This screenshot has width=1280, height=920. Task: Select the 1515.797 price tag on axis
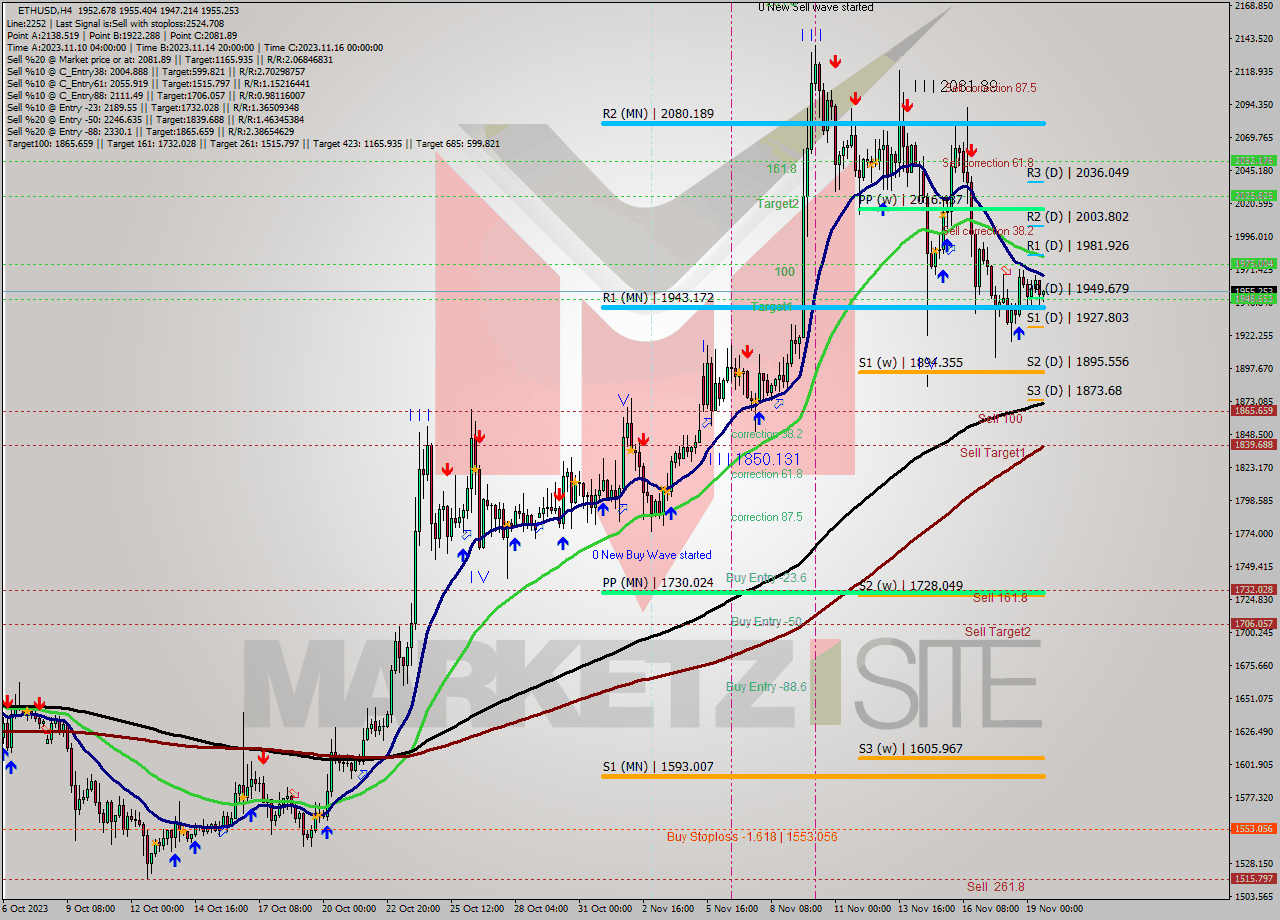pos(1252,879)
